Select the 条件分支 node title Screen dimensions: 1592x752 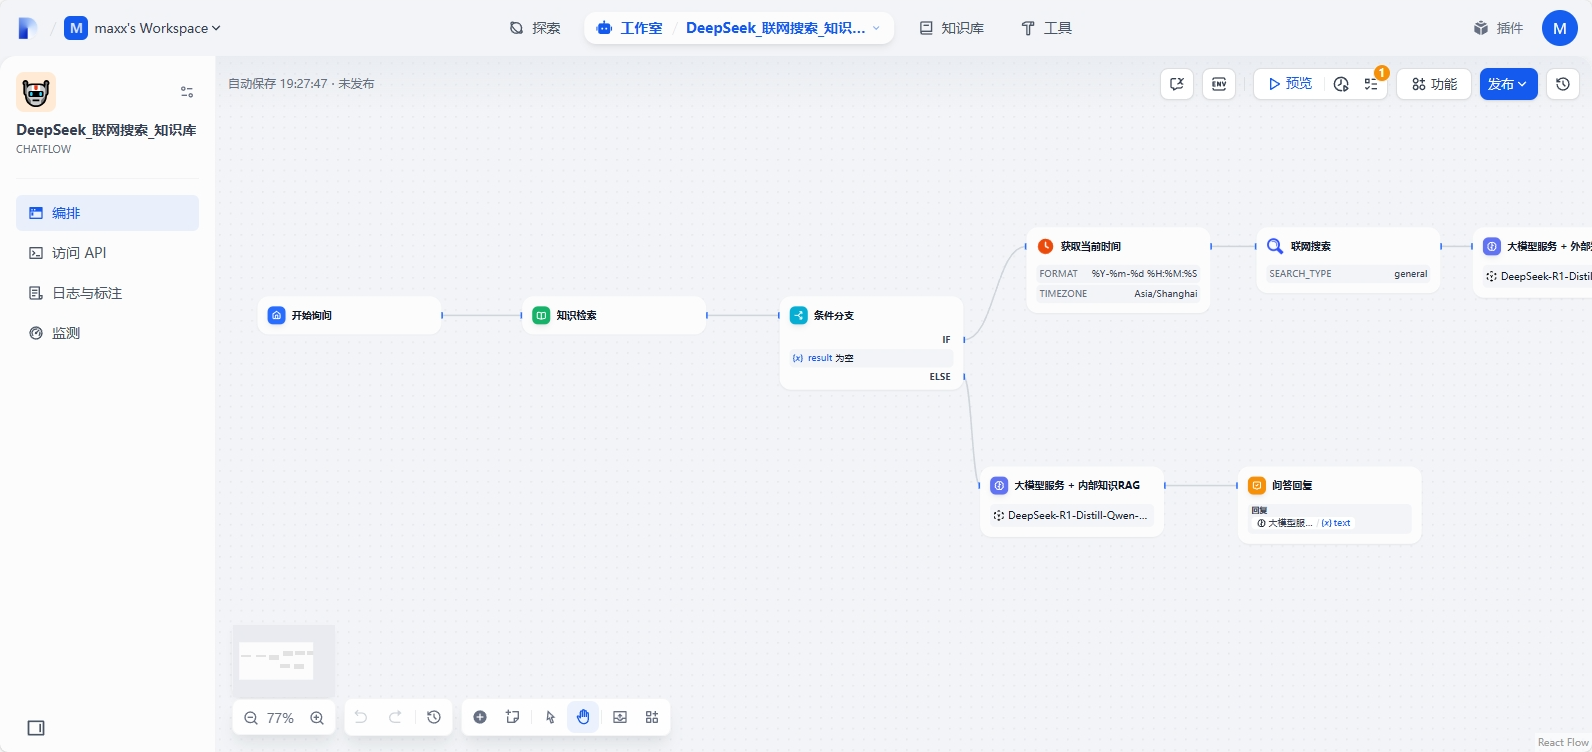click(833, 315)
